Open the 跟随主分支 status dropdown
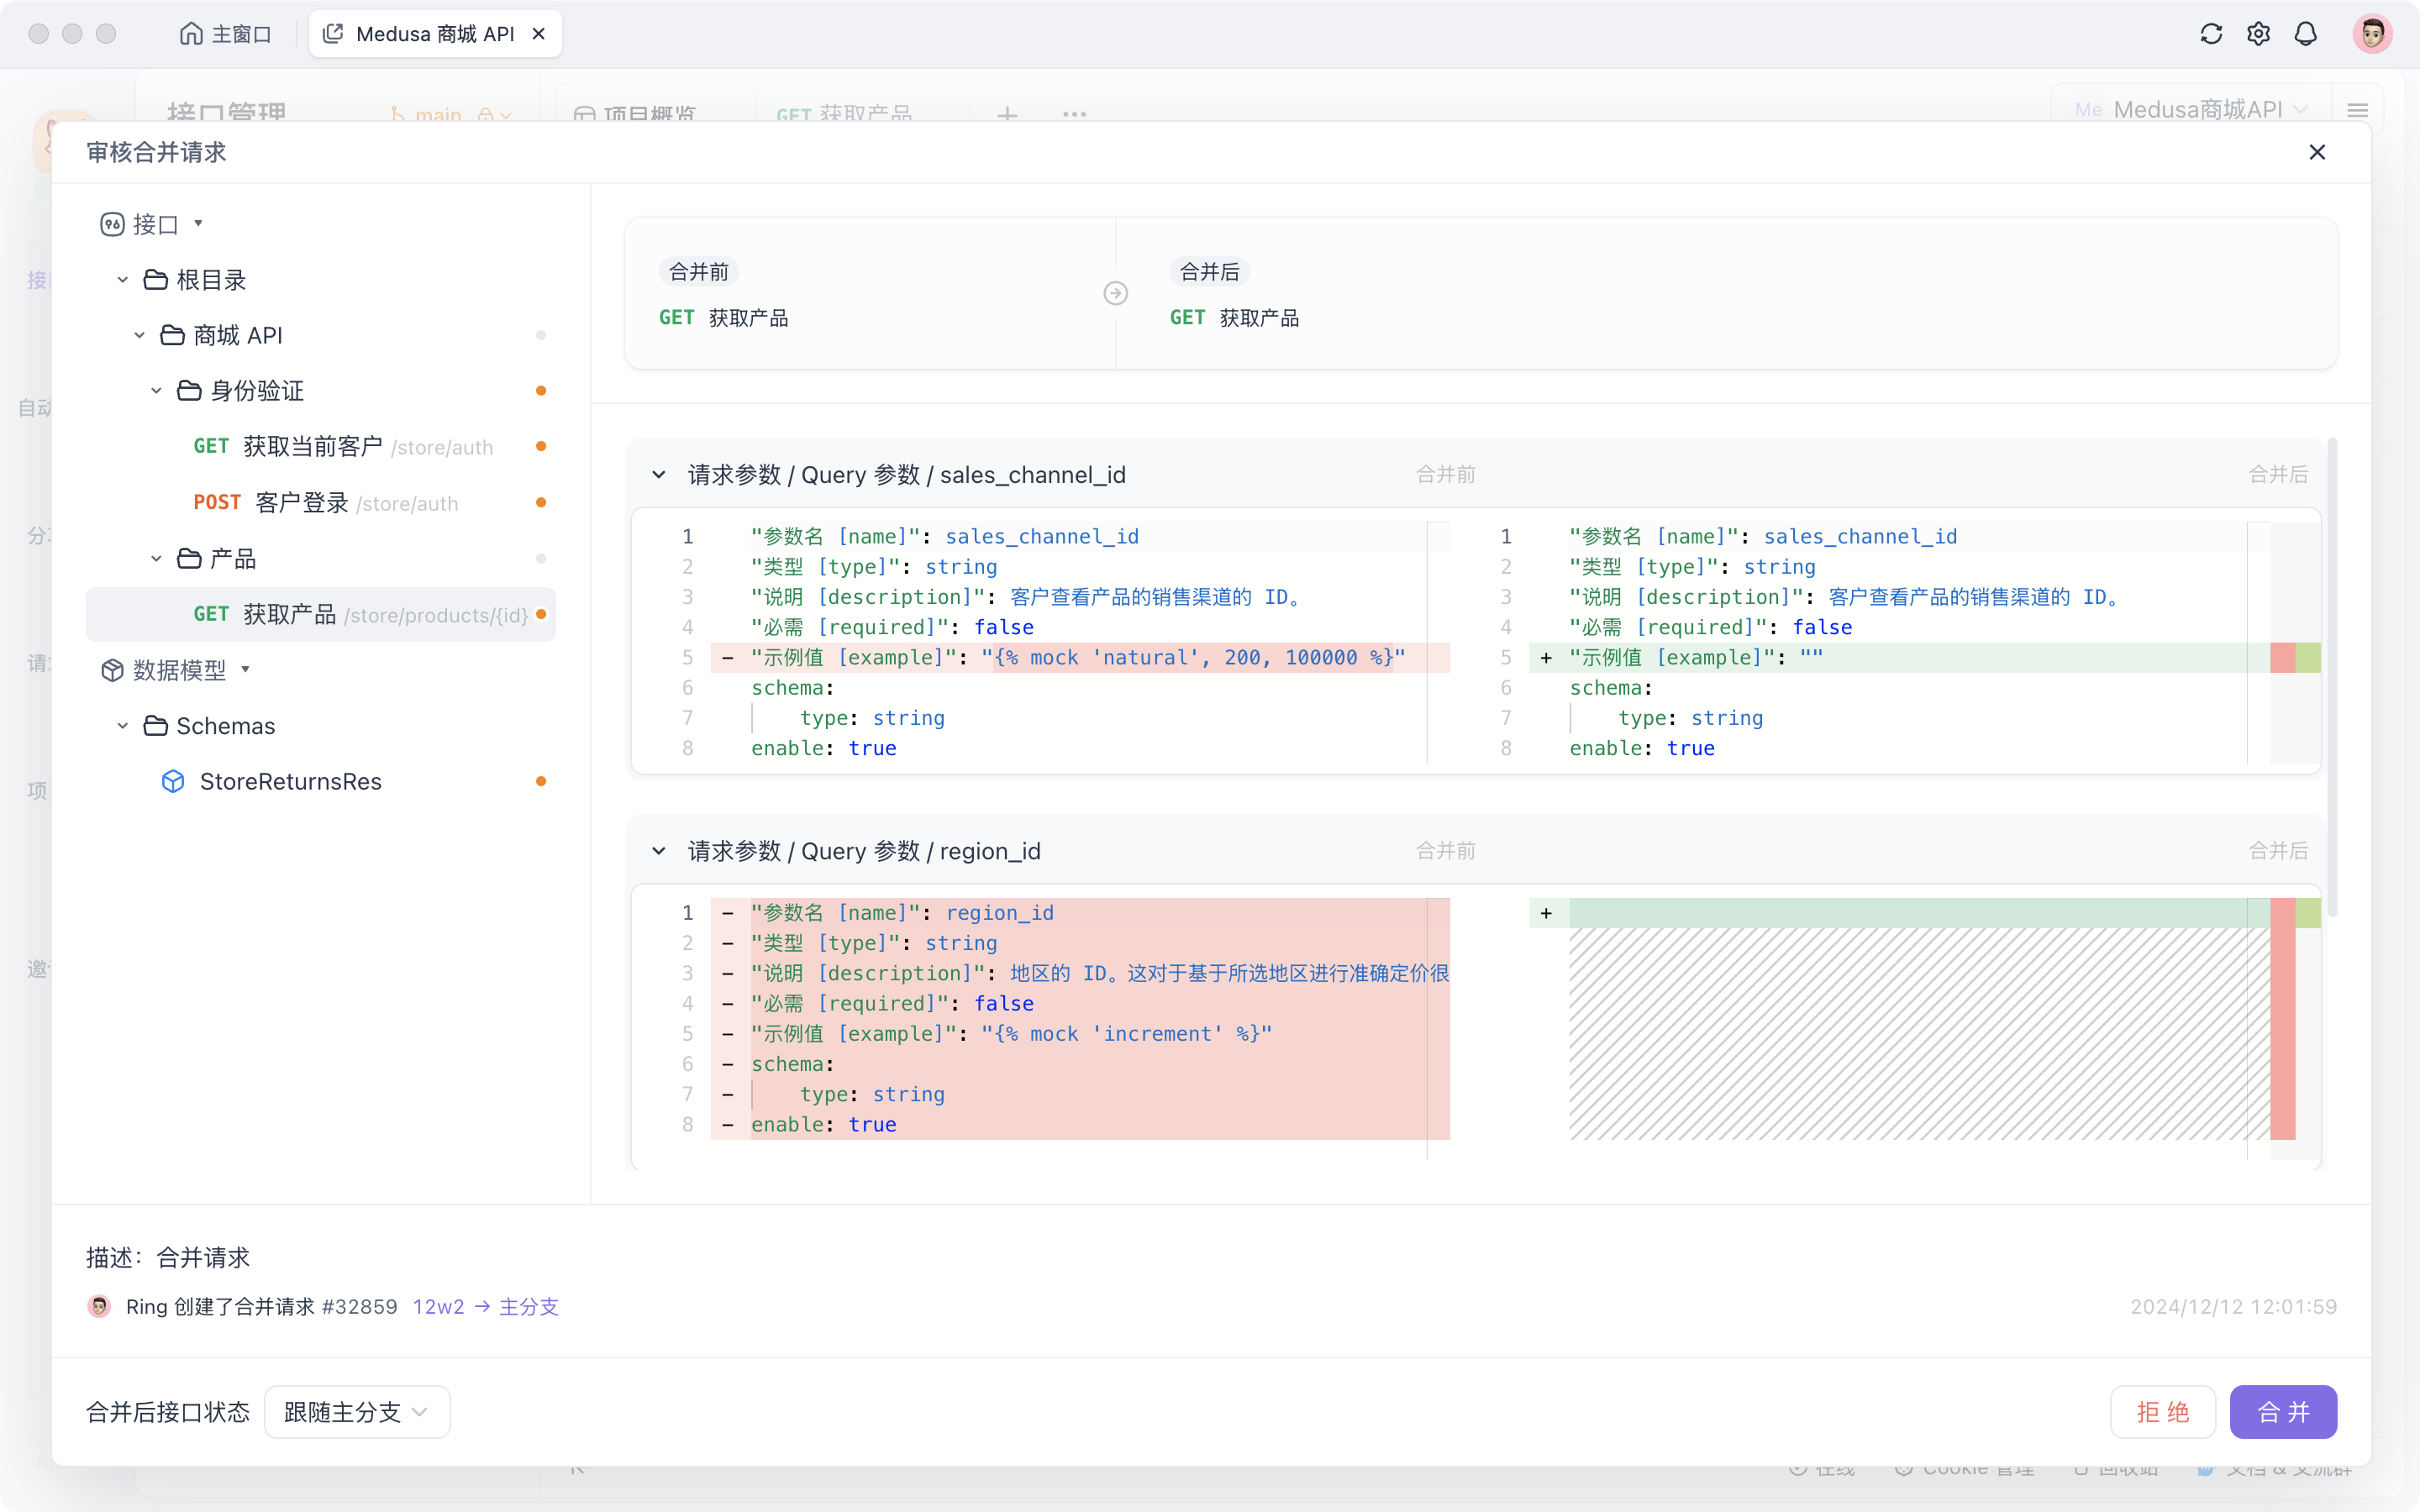2420x1512 pixels. (x=357, y=1412)
